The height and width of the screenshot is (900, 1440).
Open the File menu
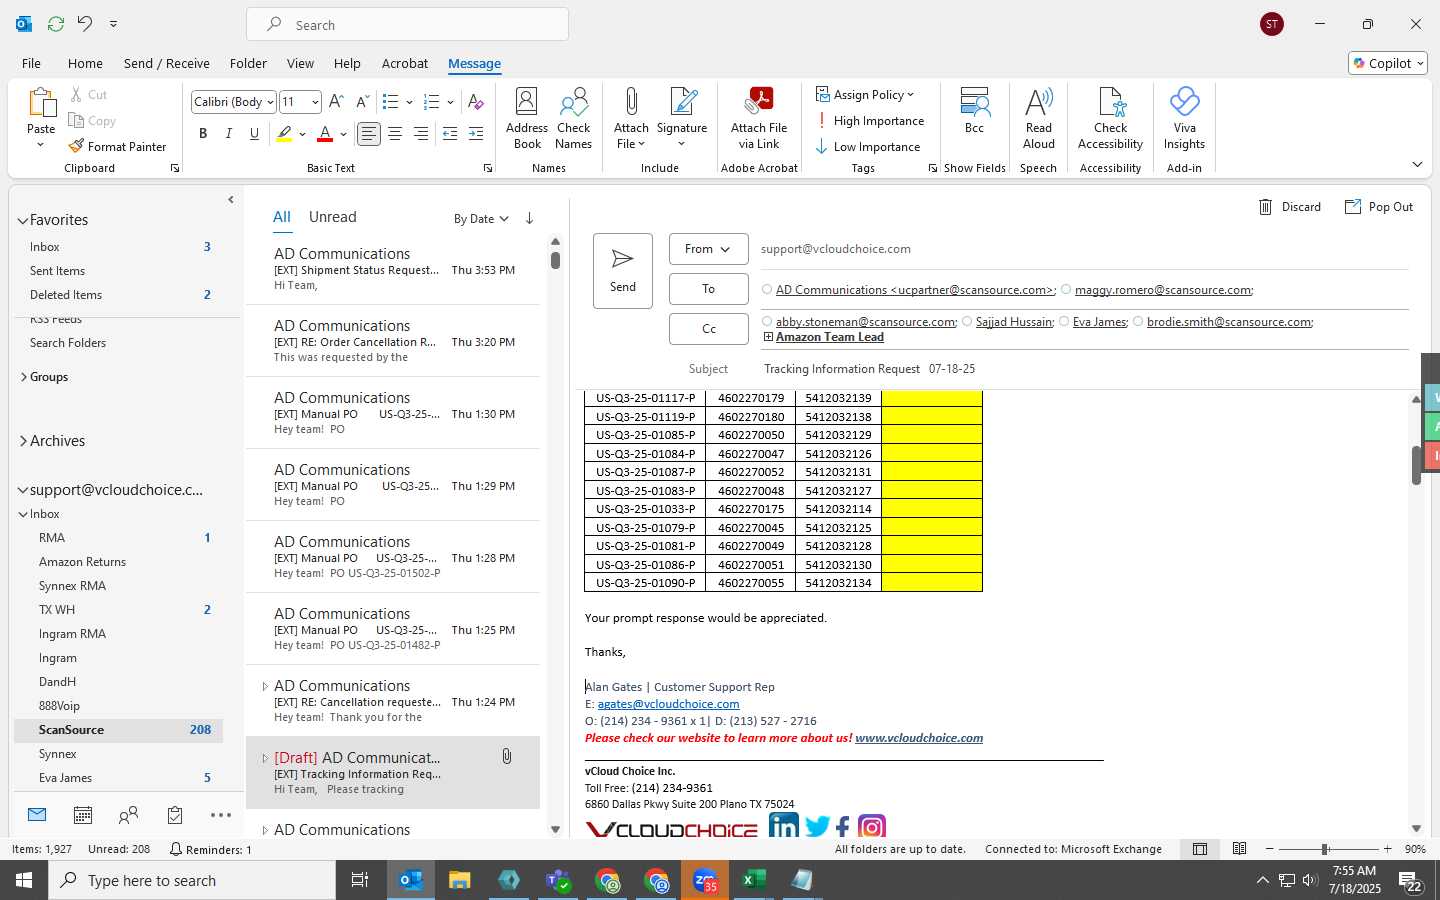coord(32,63)
